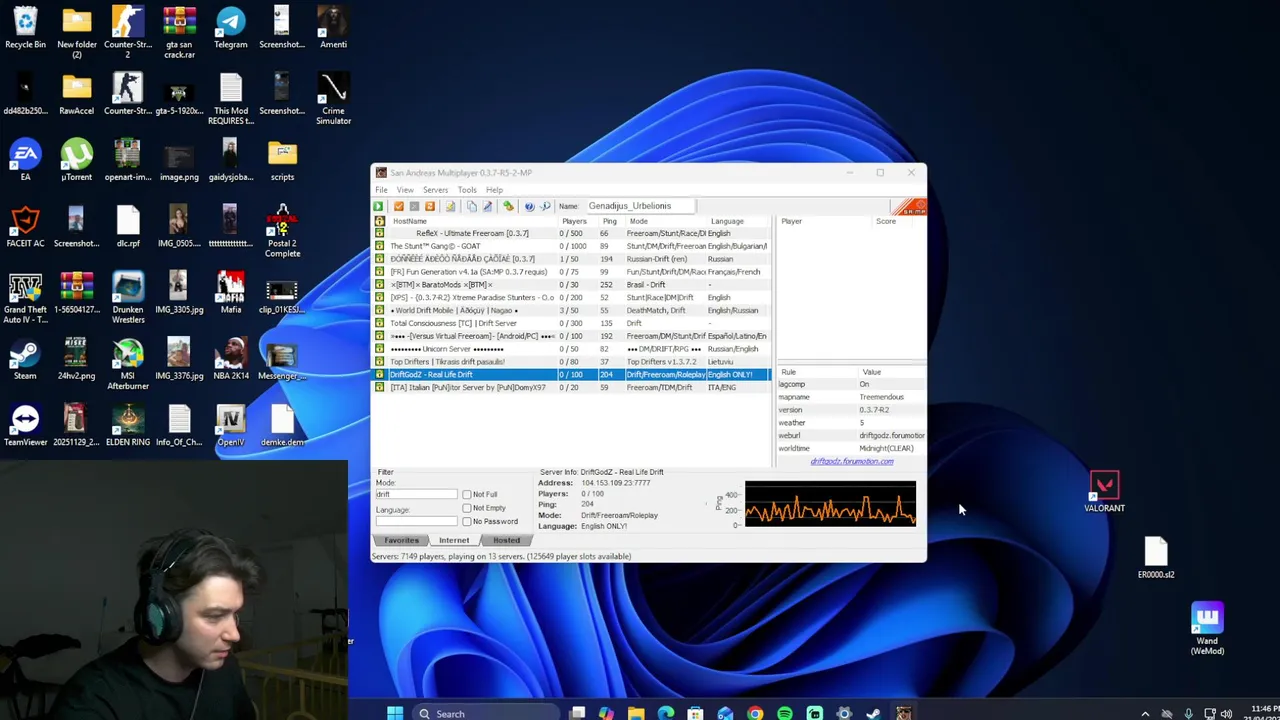The image size is (1280, 720).
Task: Select the MSI Afterburner desktop icon
Action: 127,364
